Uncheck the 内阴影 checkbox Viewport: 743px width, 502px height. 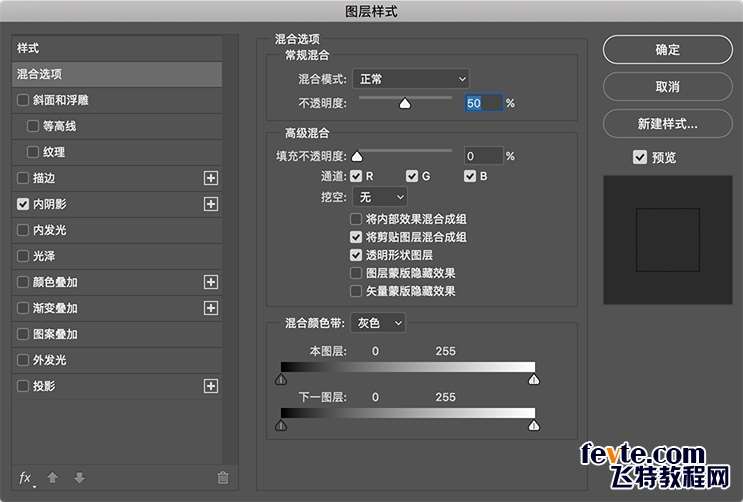(23, 204)
